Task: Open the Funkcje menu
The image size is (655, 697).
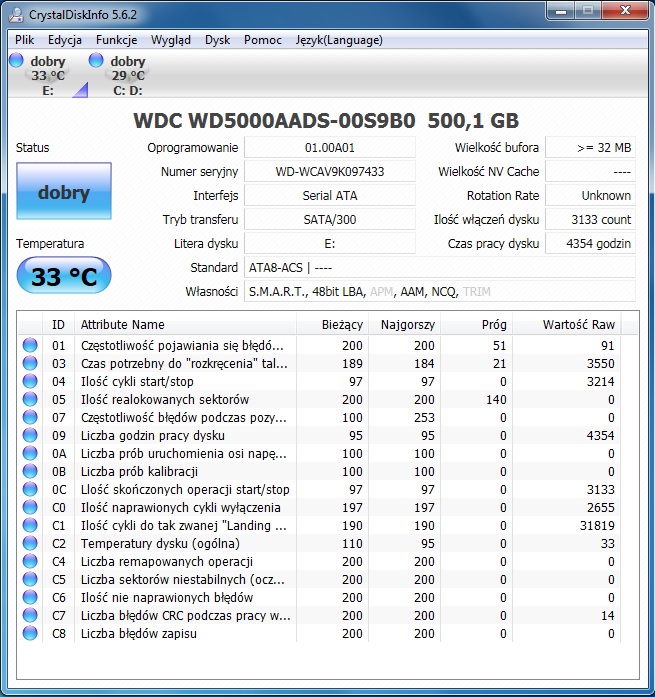Action: pos(116,40)
